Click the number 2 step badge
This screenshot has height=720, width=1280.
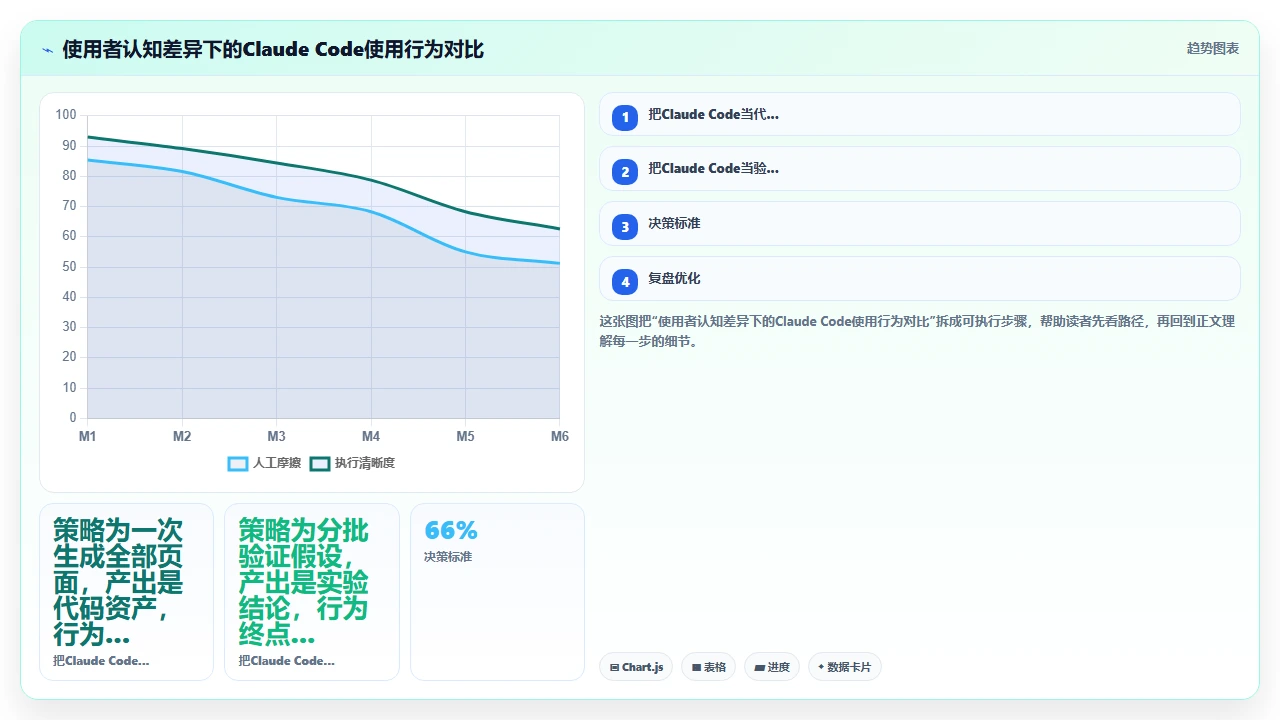coord(625,172)
